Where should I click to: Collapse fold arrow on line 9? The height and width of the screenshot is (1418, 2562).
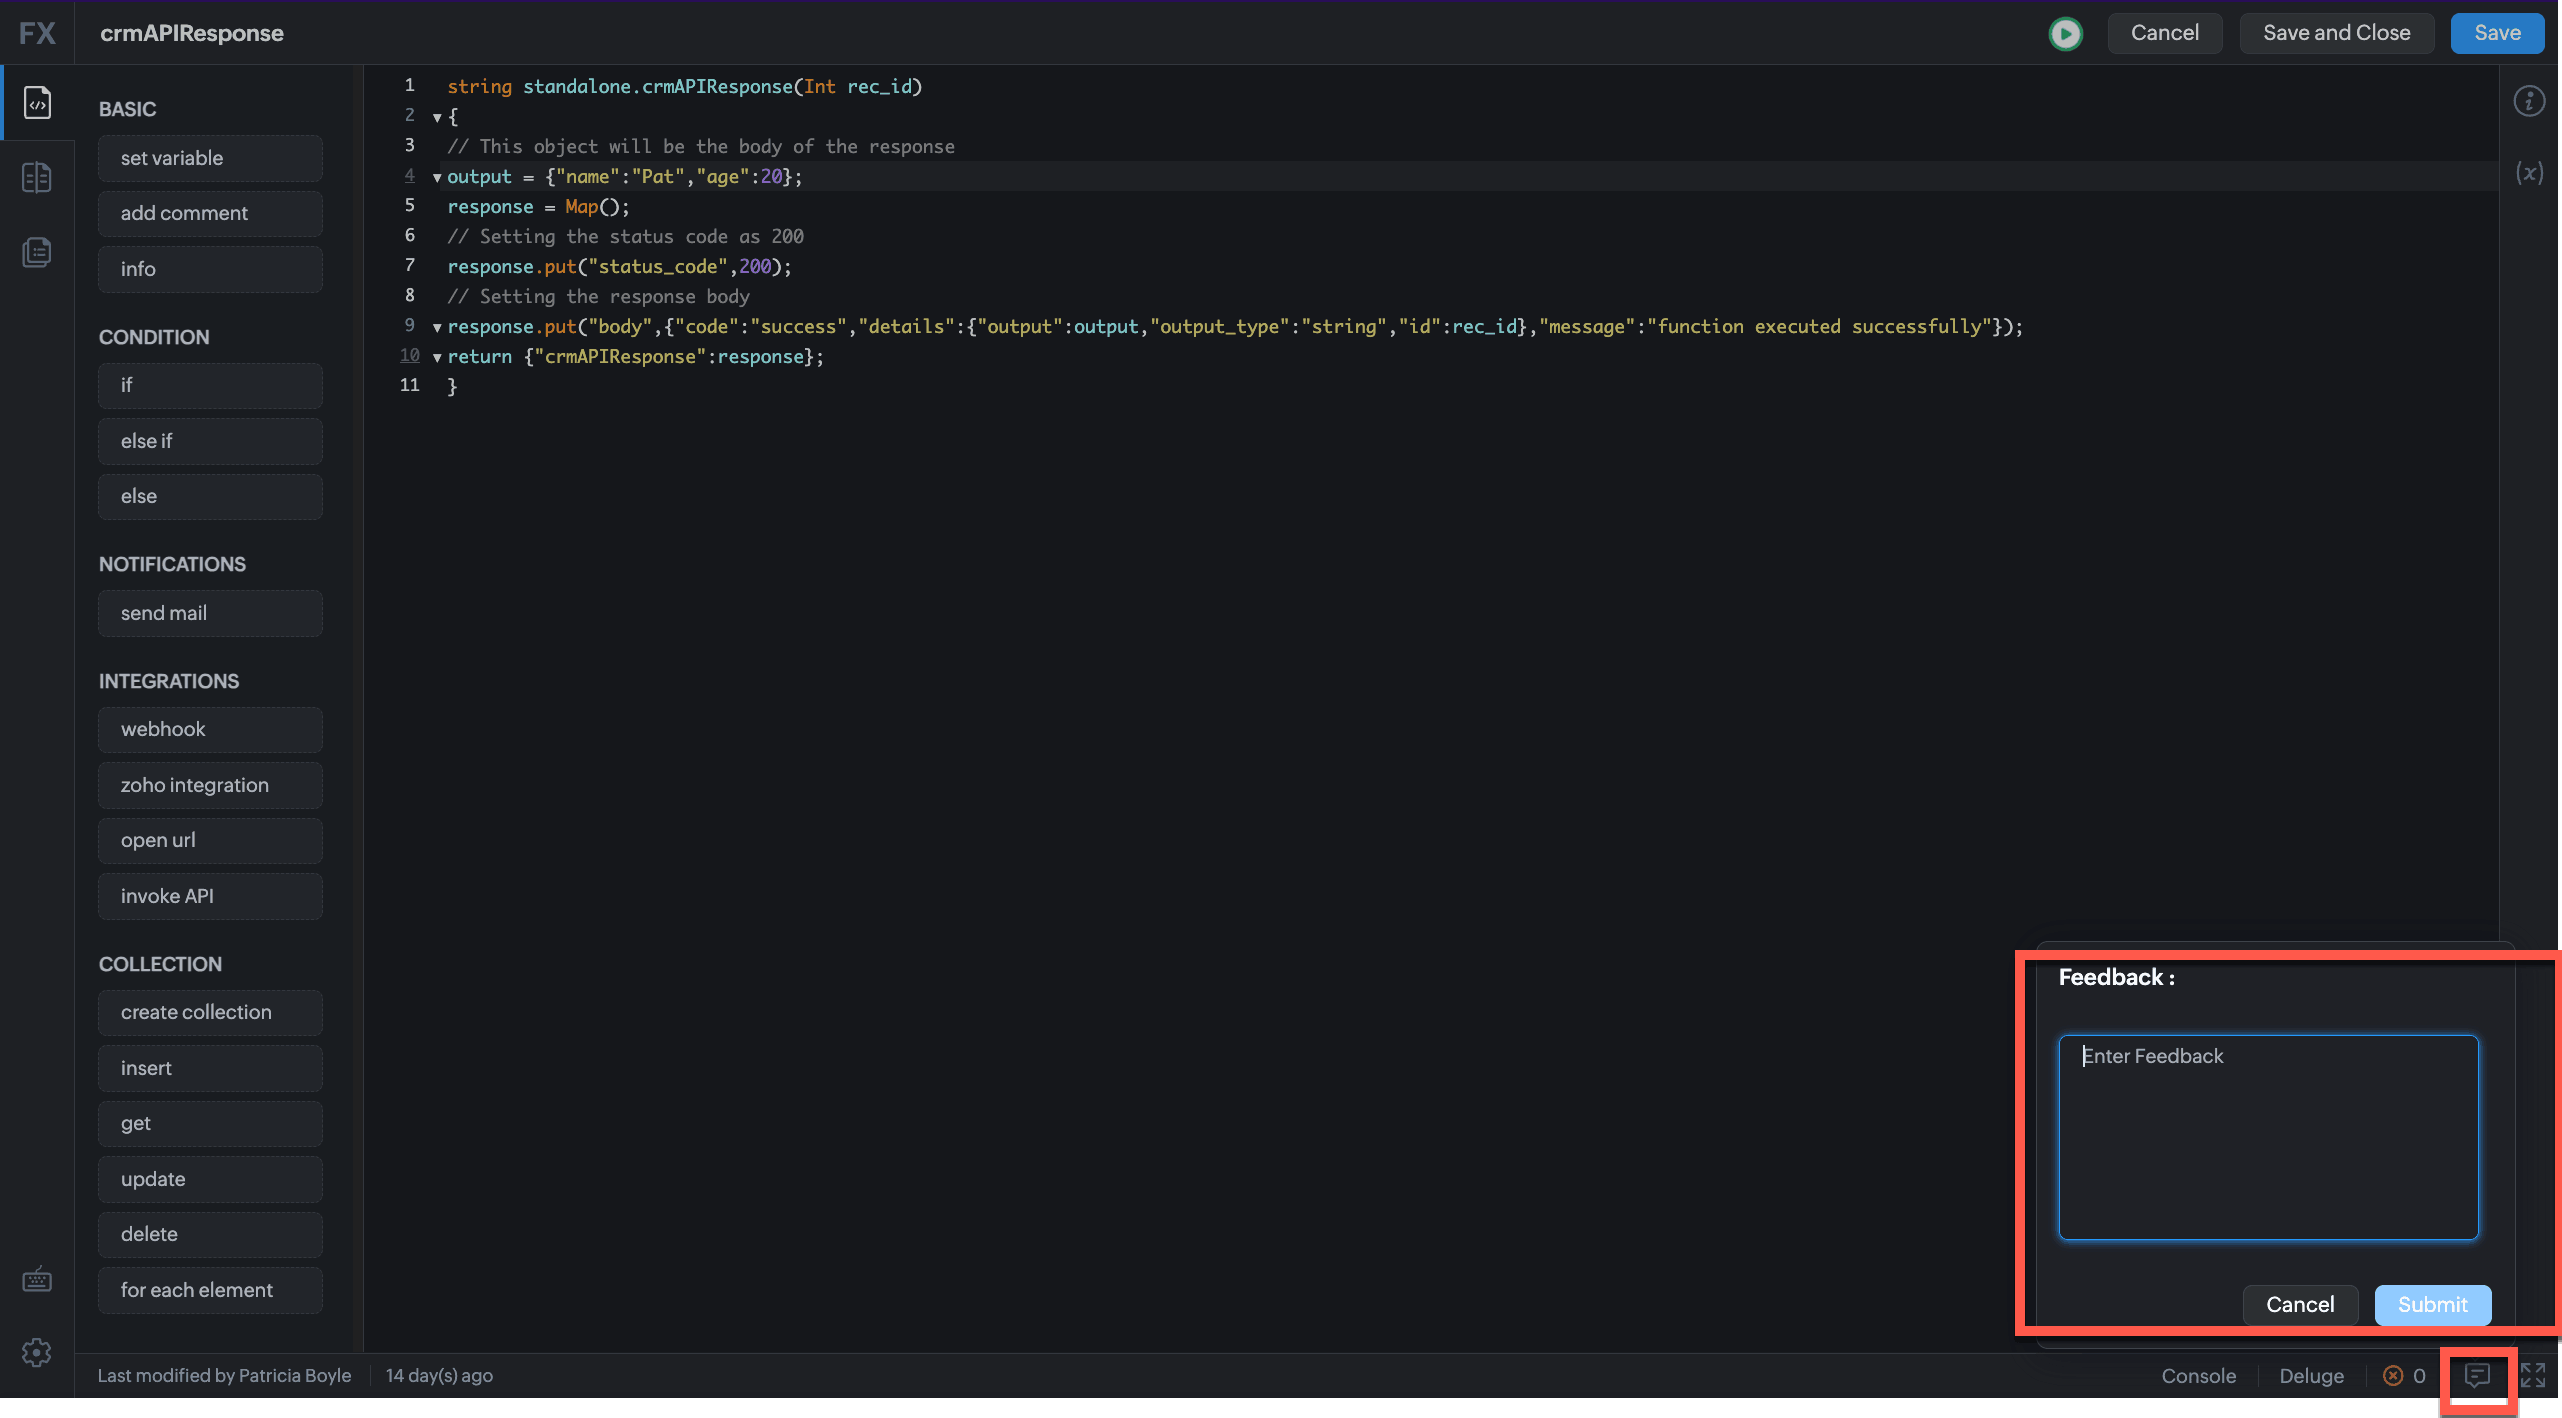(x=437, y=328)
